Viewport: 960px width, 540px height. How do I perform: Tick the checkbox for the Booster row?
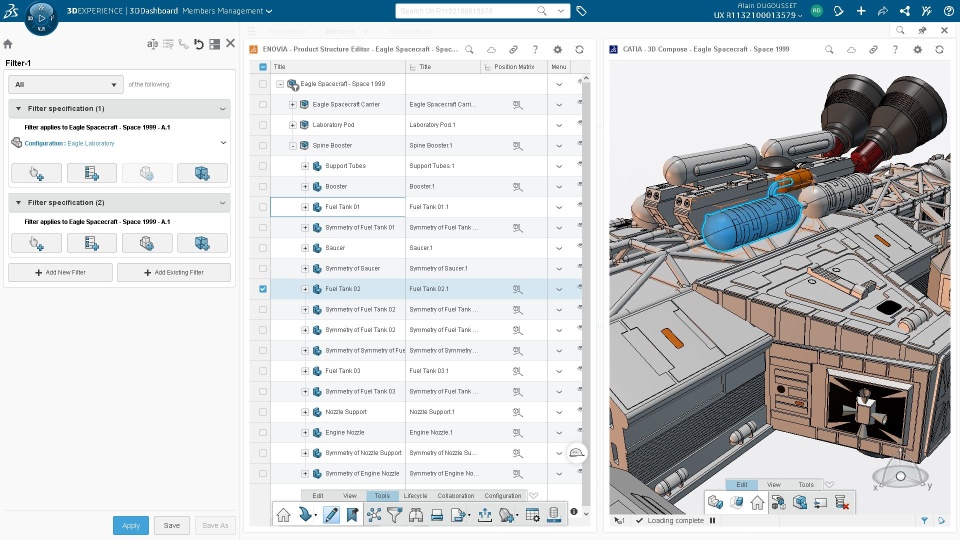coord(263,186)
